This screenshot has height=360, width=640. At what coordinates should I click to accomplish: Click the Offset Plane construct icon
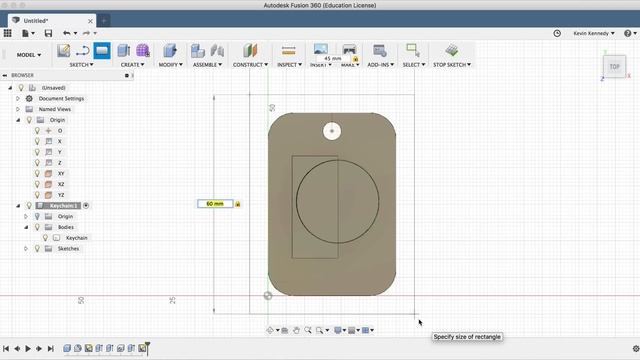pos(250,51)
